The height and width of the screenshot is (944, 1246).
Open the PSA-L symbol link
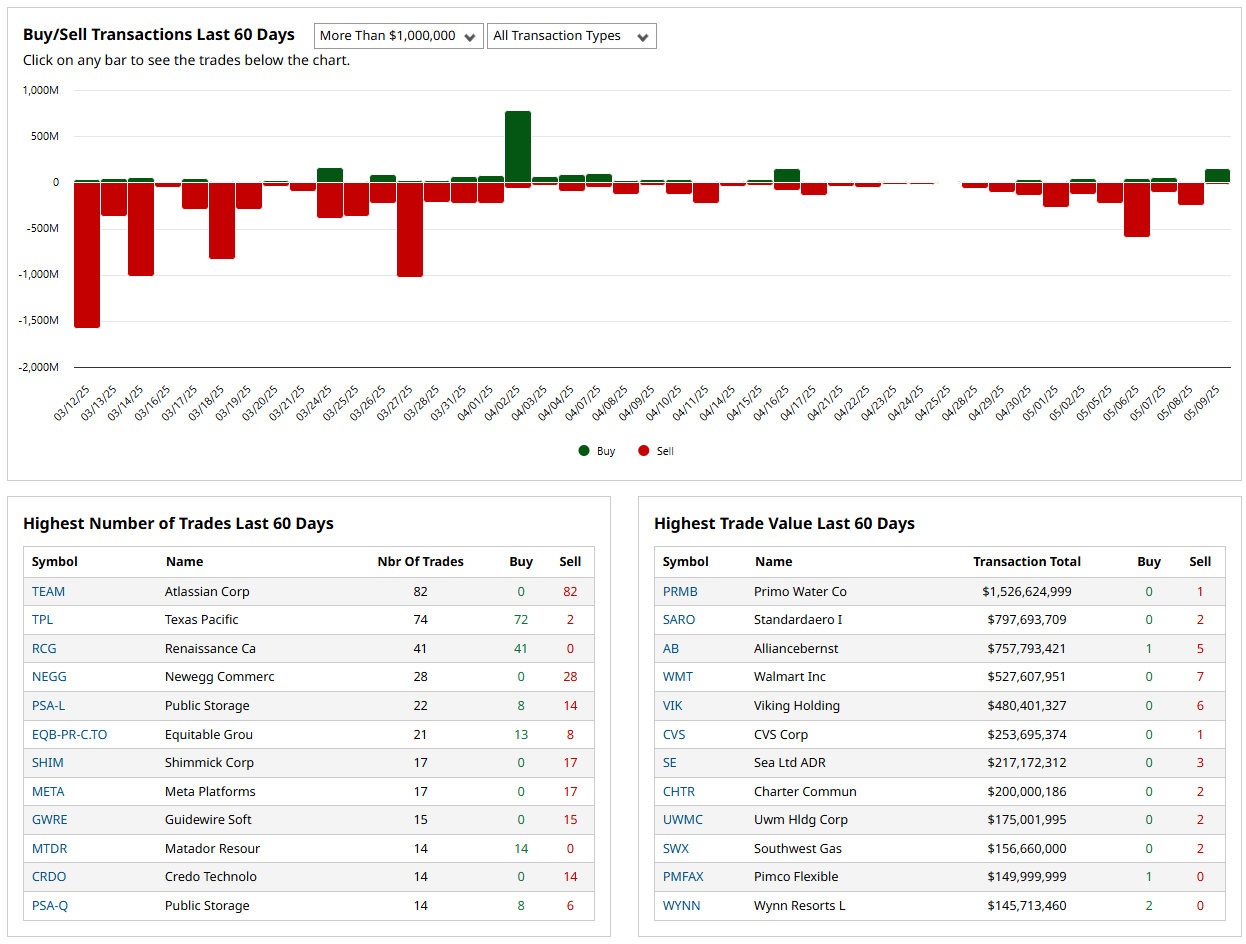(49, 705)
